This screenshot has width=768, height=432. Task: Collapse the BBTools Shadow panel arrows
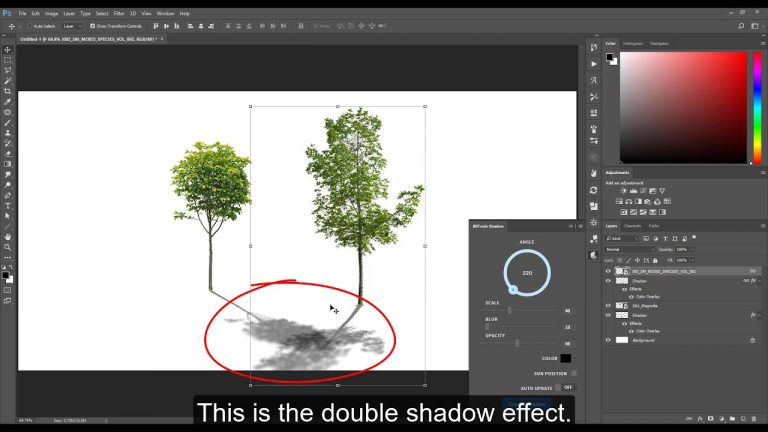[x=570, y=226]
